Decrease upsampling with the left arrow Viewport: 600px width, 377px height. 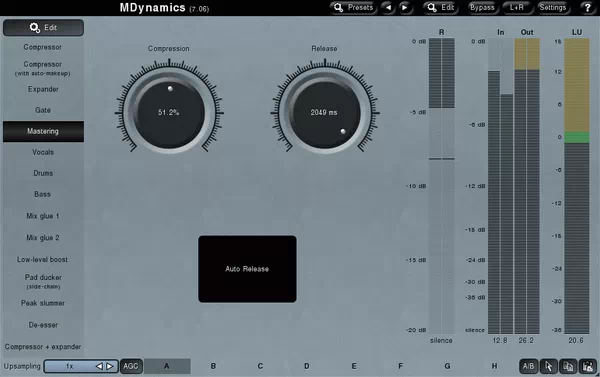[x=99, y=366]
